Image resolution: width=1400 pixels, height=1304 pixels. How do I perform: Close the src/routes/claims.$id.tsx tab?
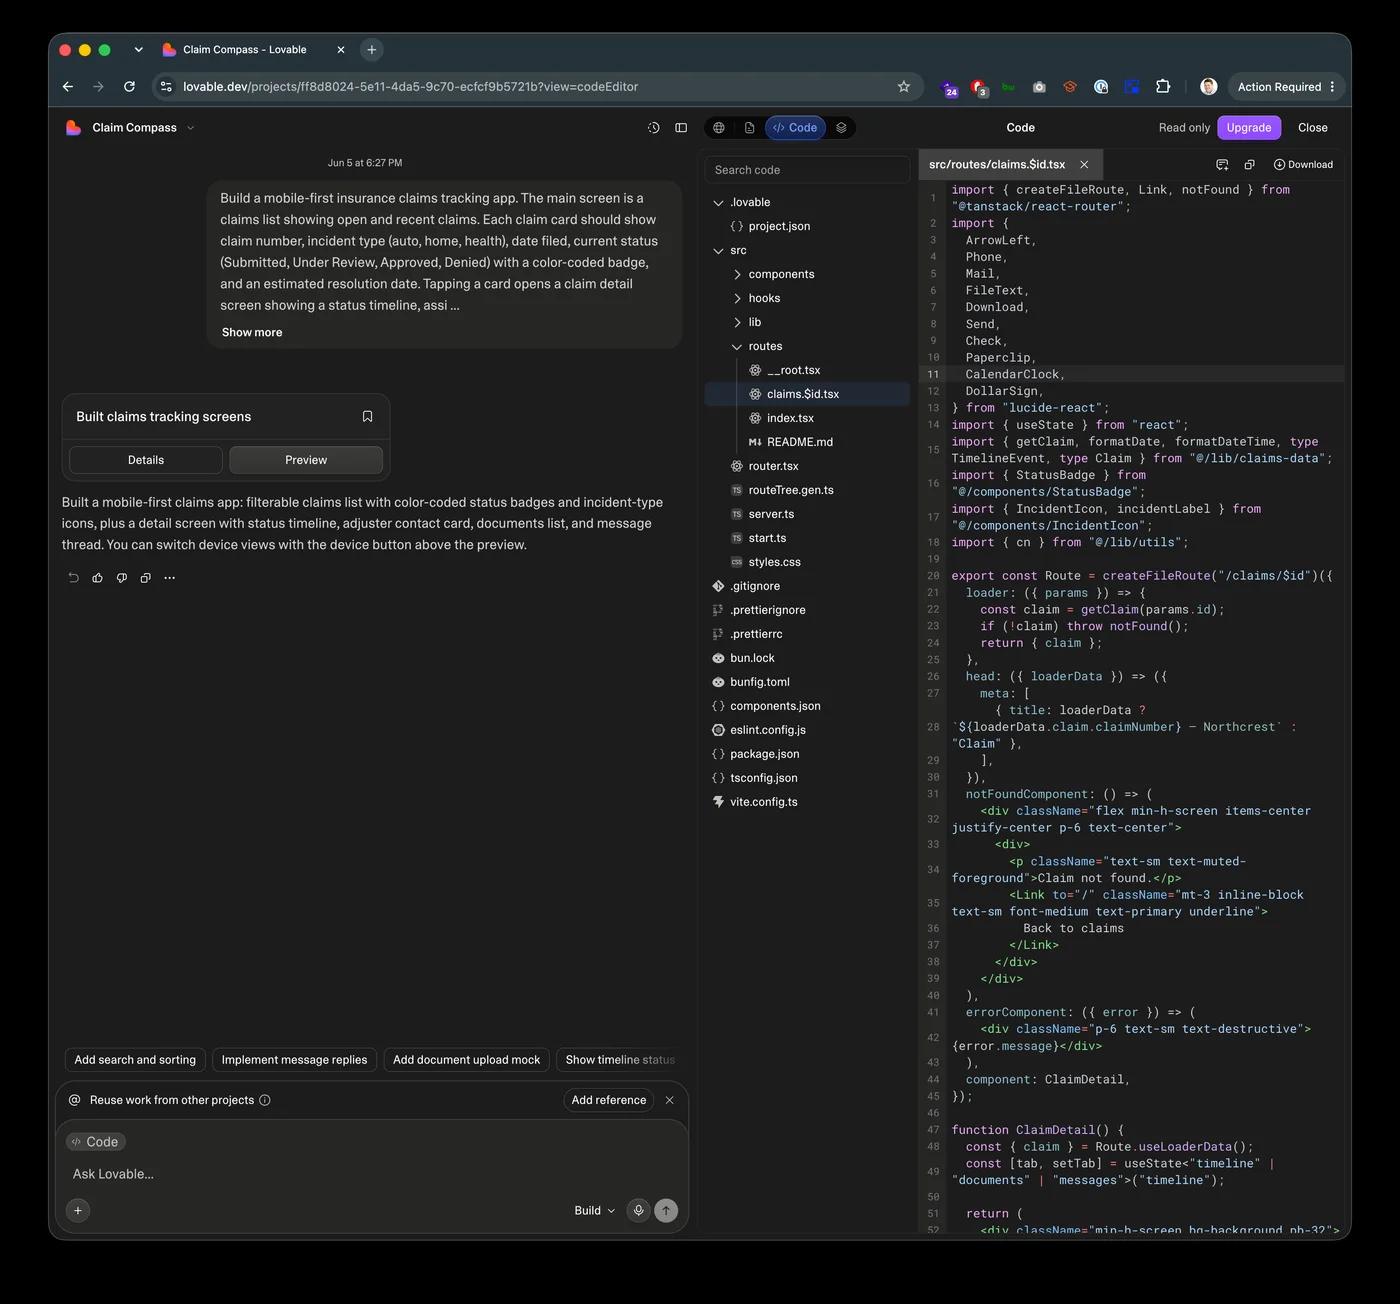[1084, 165]
